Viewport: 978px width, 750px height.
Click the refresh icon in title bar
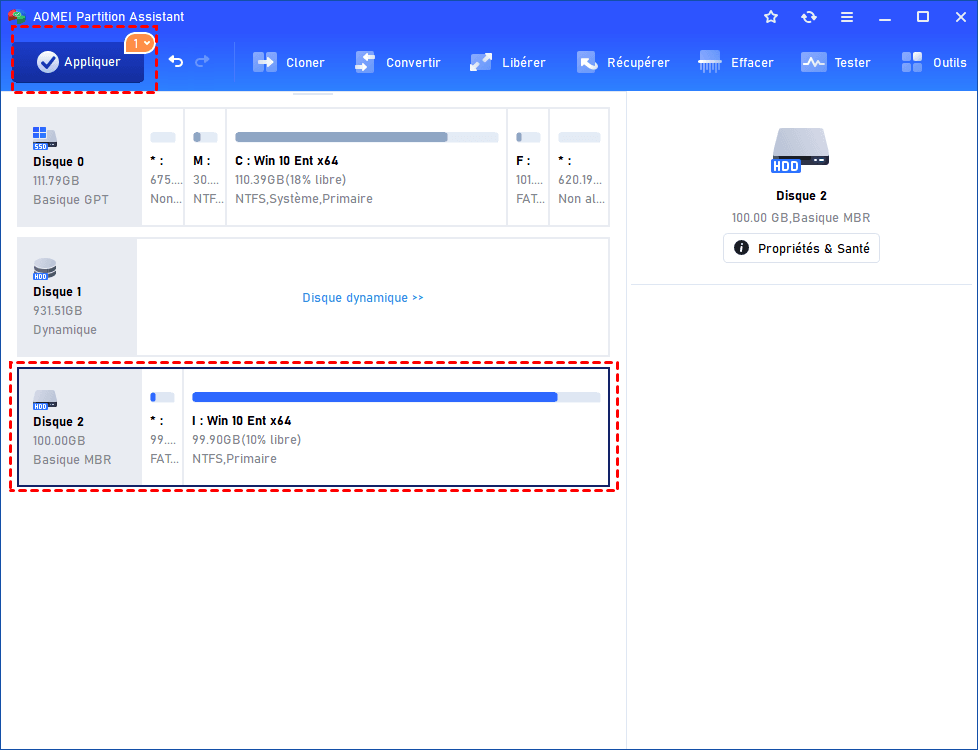tap(809, 17)
